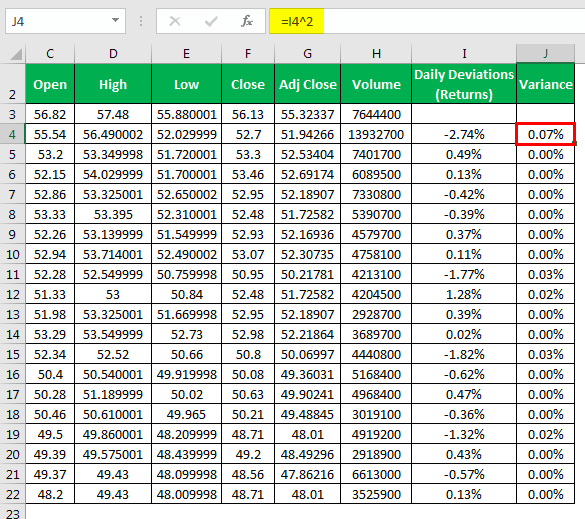Click the Name Box showing J4
The height and width of the screenshot is (519, 585).
65,21
